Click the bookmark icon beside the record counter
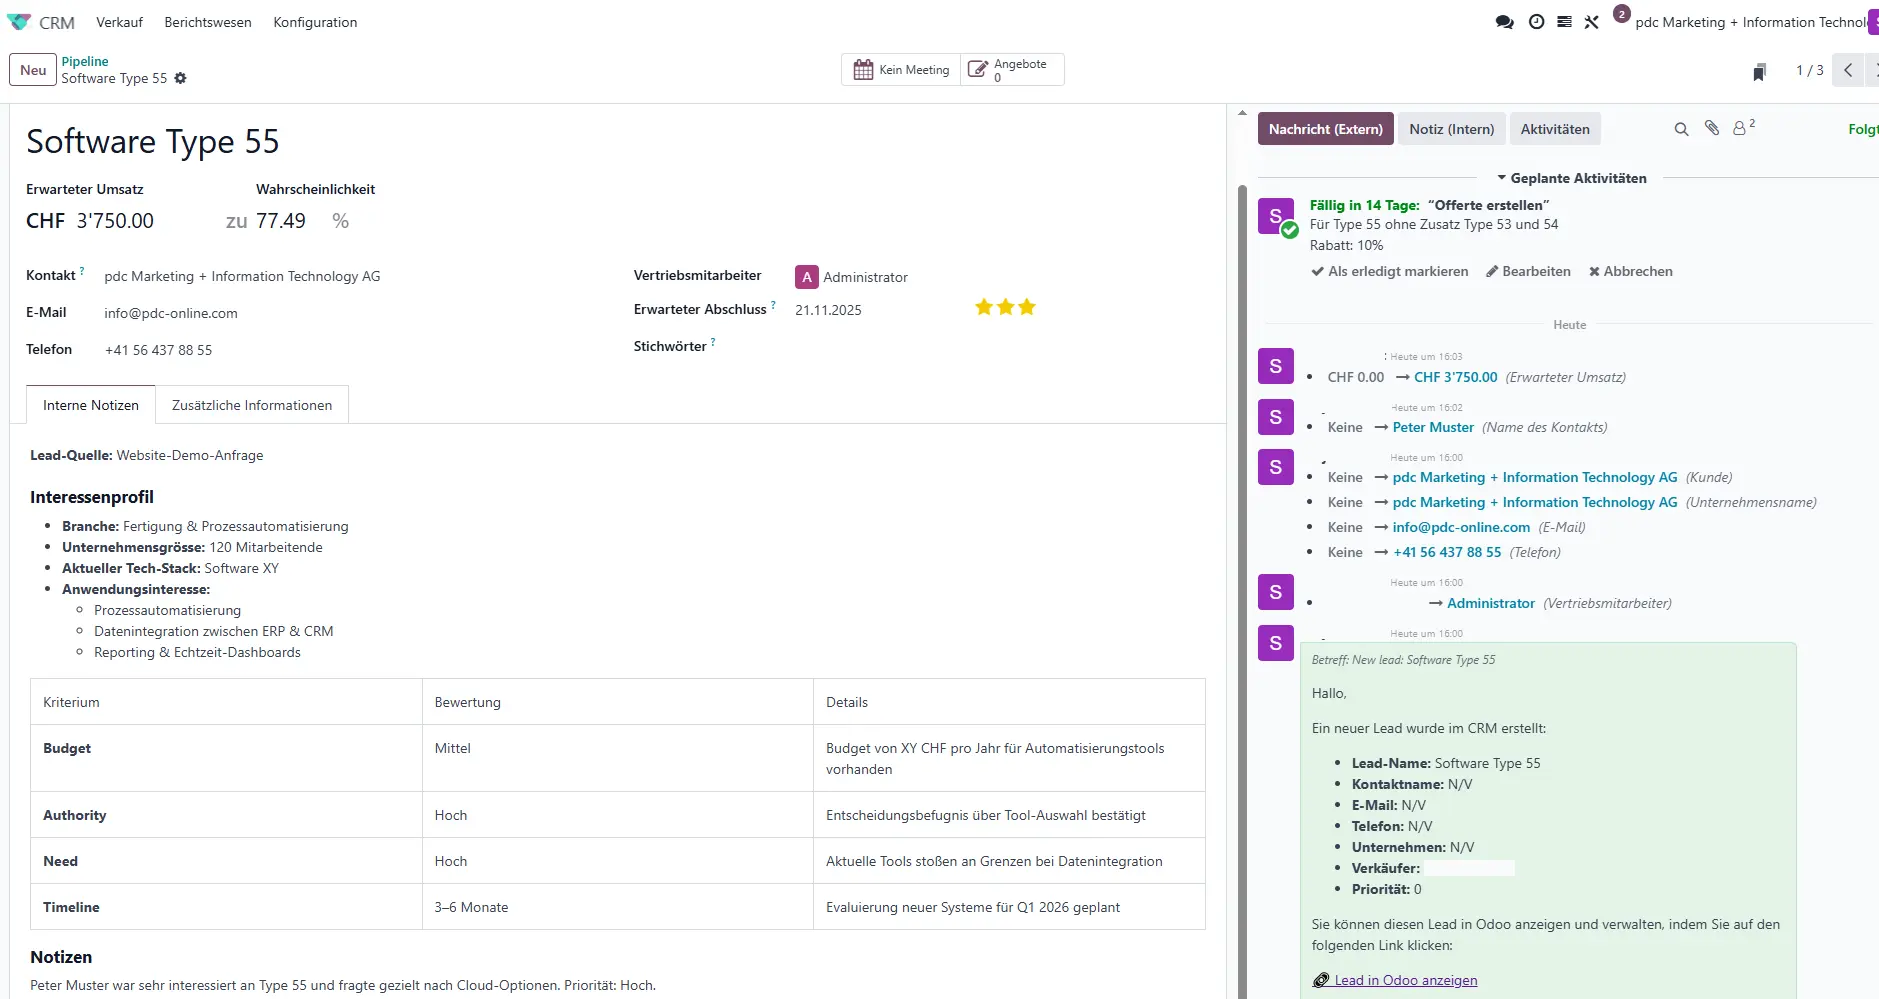 point(1759,71)
